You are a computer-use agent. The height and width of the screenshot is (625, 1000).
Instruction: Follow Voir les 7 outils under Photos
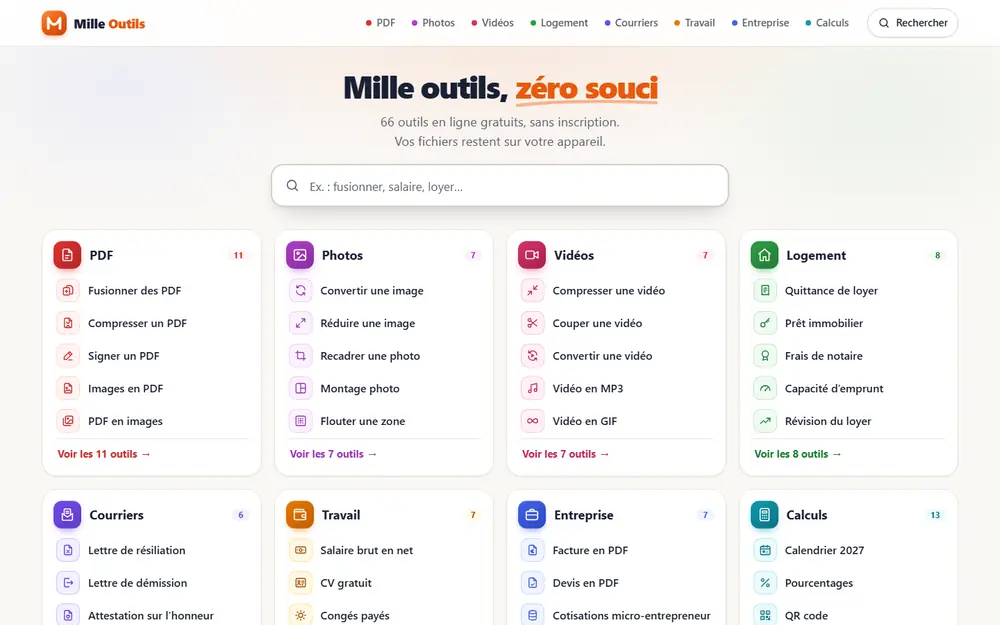click(x=334, y=454)
